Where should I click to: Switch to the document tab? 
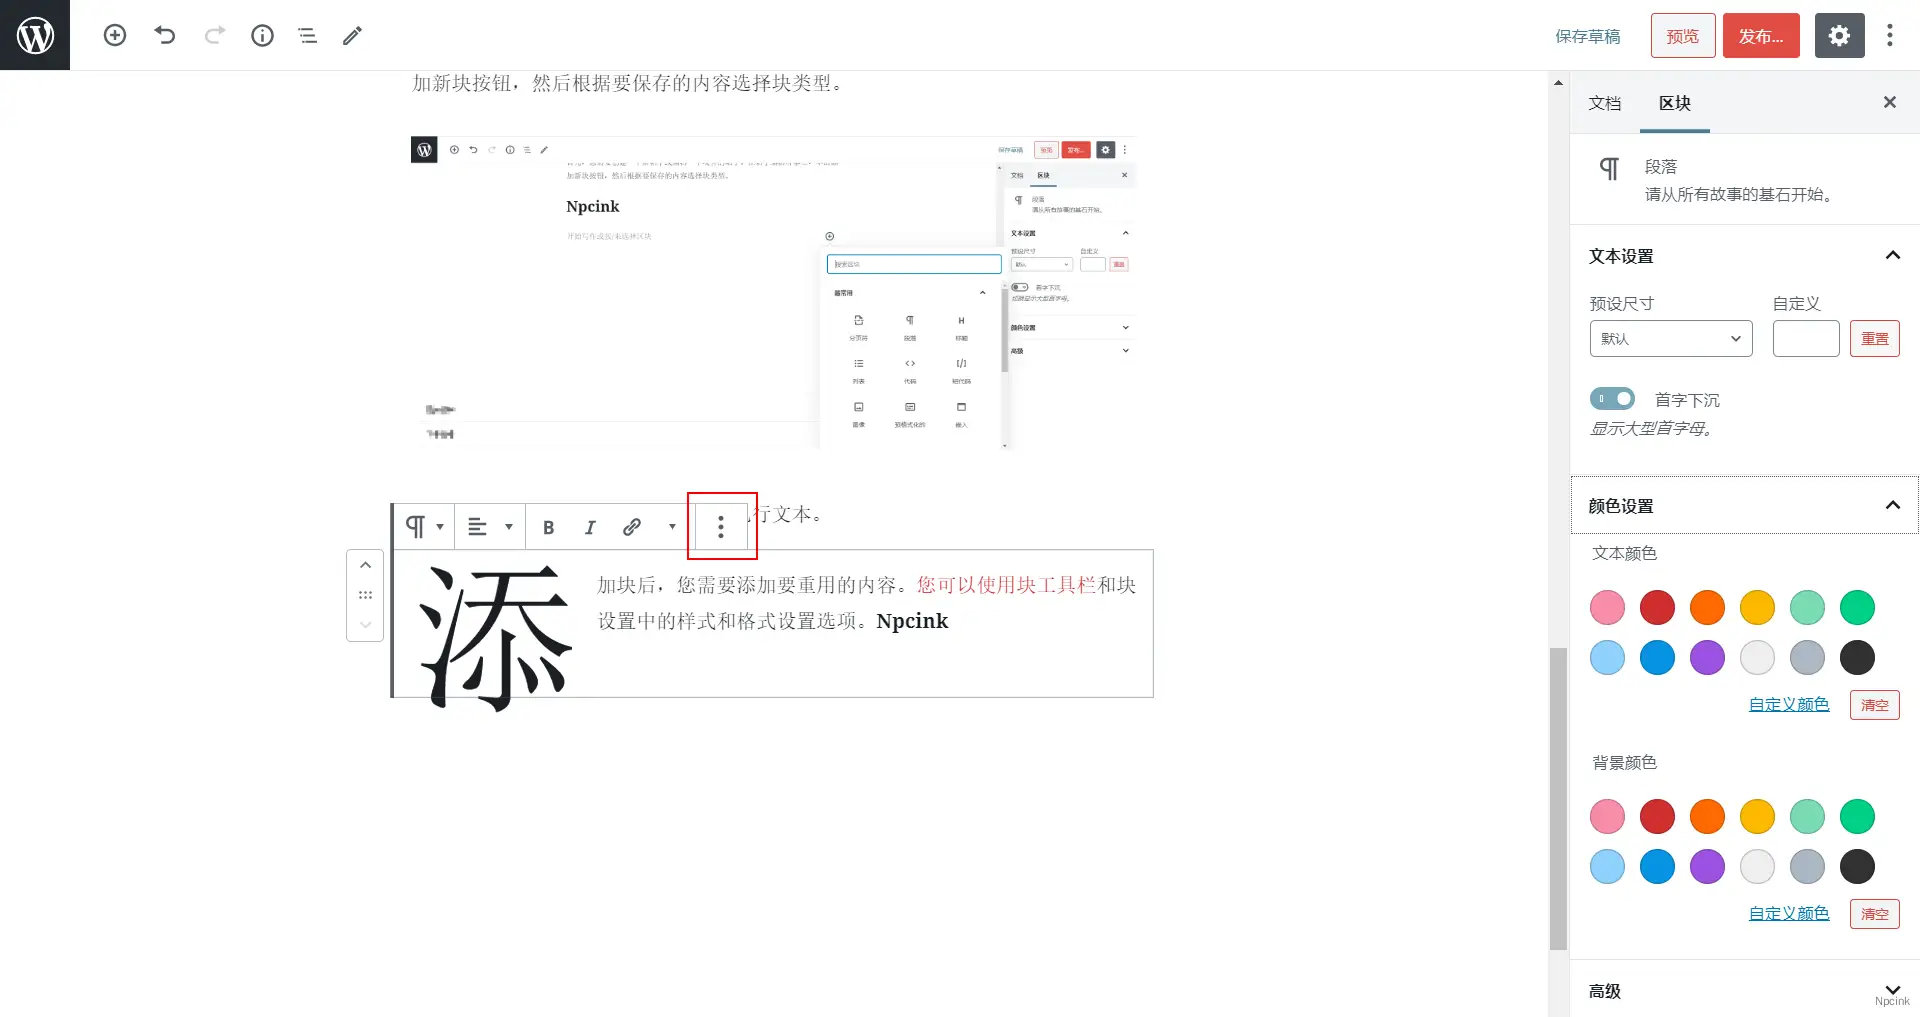click(1605, 103)
